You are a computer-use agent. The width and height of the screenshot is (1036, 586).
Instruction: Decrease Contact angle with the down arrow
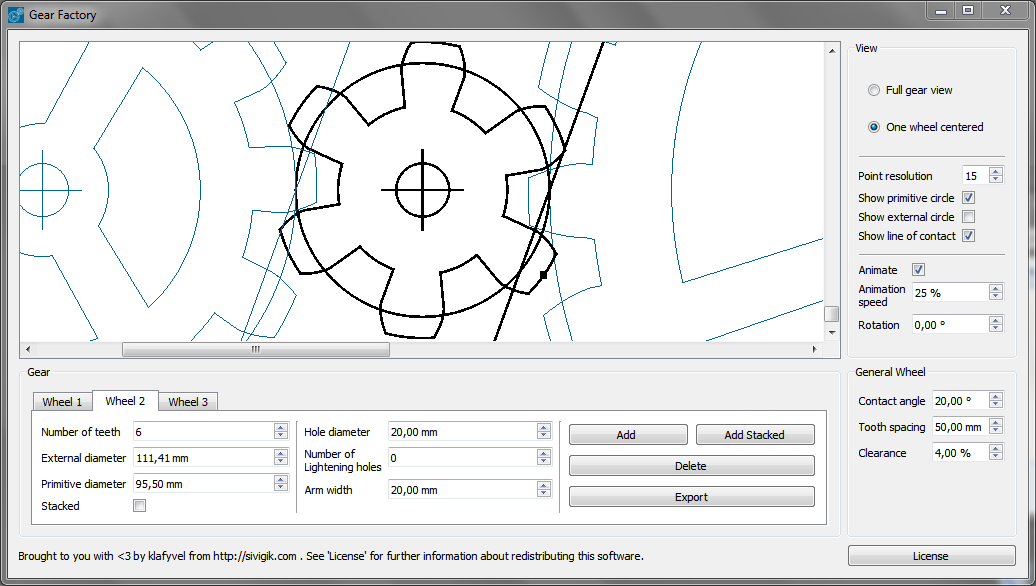(996, 404)
